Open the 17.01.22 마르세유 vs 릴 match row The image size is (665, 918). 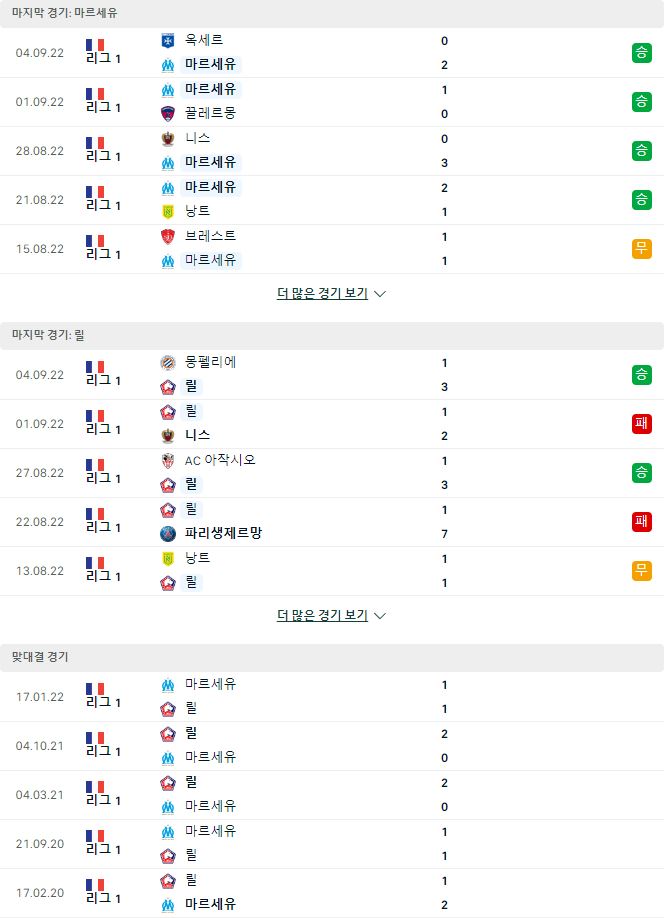(332, 697)
